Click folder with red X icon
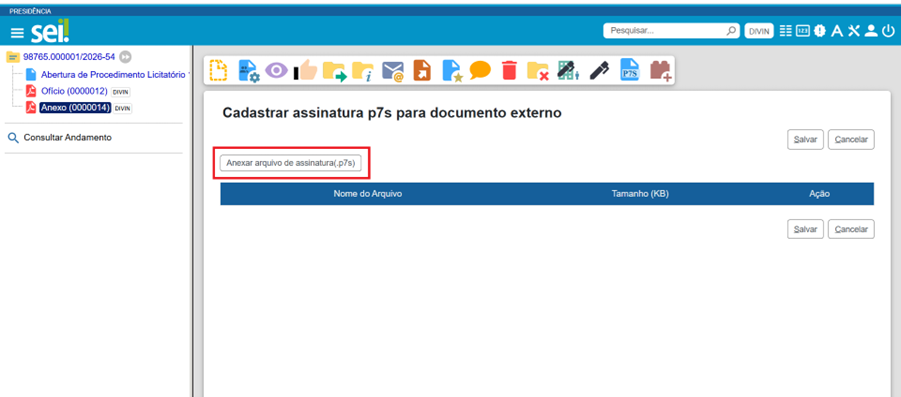The image size is (901, 397). pos(537,71)
